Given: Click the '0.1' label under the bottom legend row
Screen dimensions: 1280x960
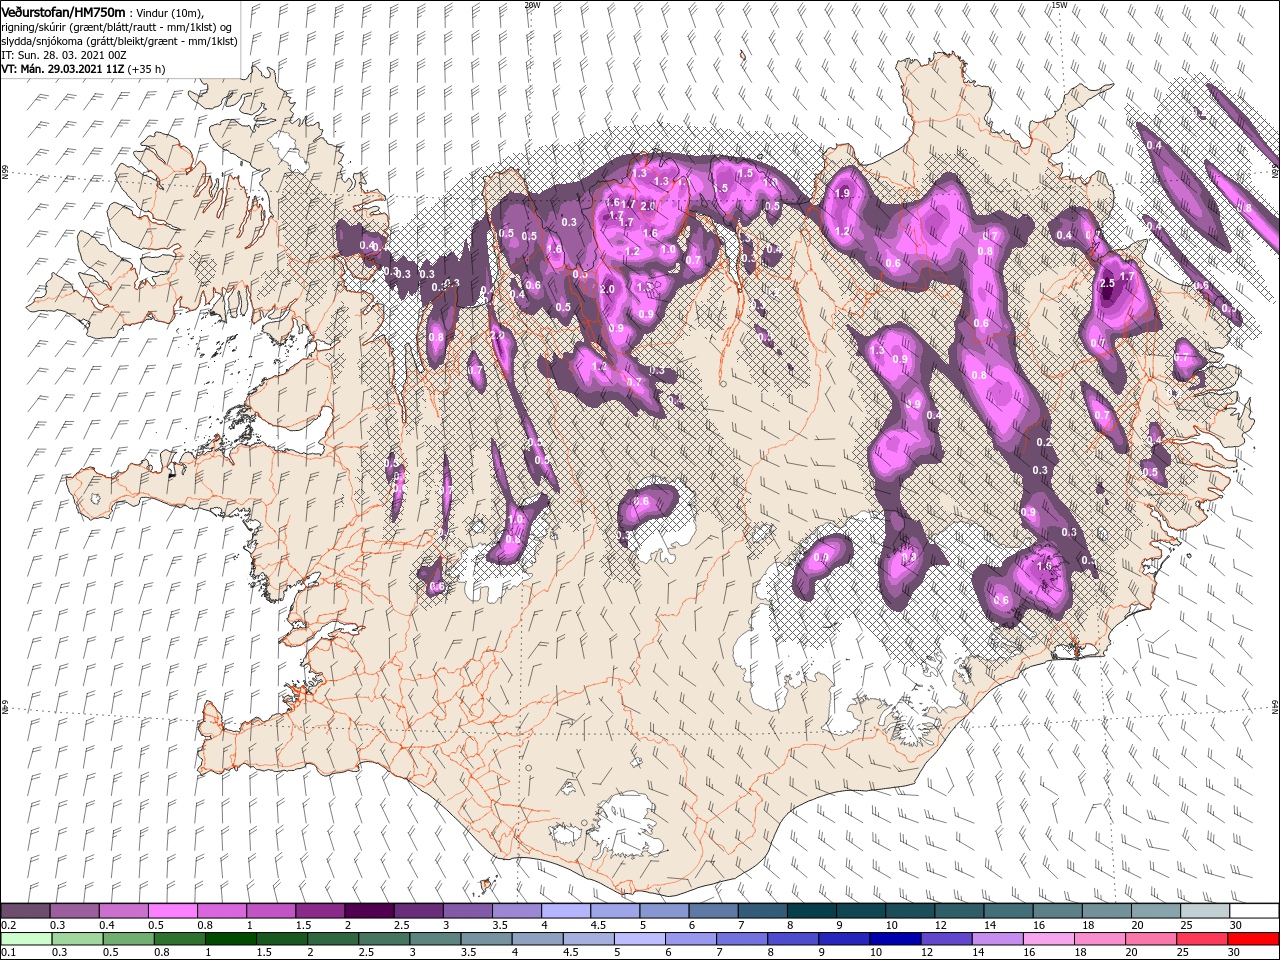Looking at the screenshot, I should click(x=8, y=952).
